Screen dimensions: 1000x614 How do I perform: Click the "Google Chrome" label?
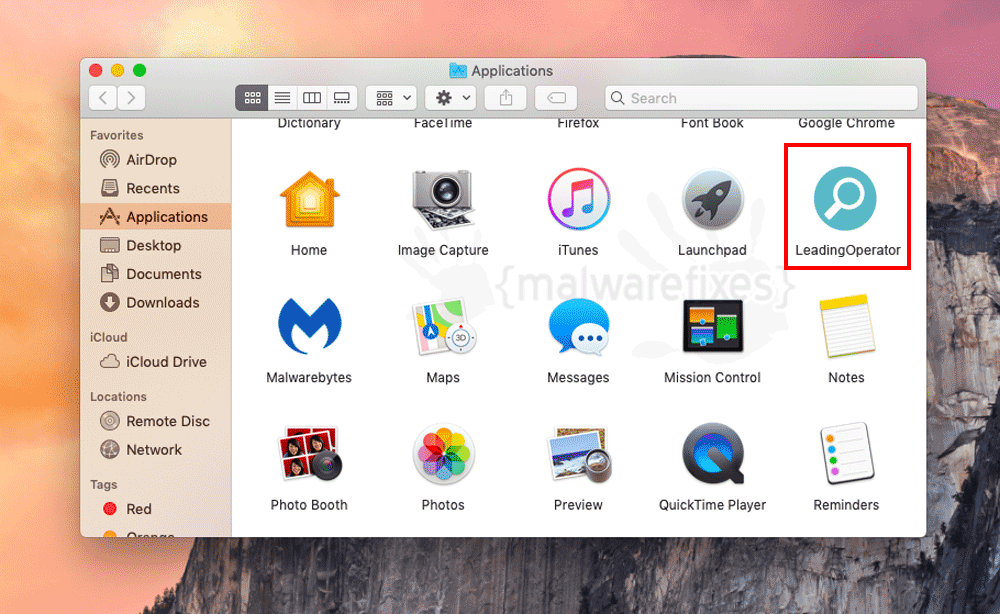click(846, 123)
